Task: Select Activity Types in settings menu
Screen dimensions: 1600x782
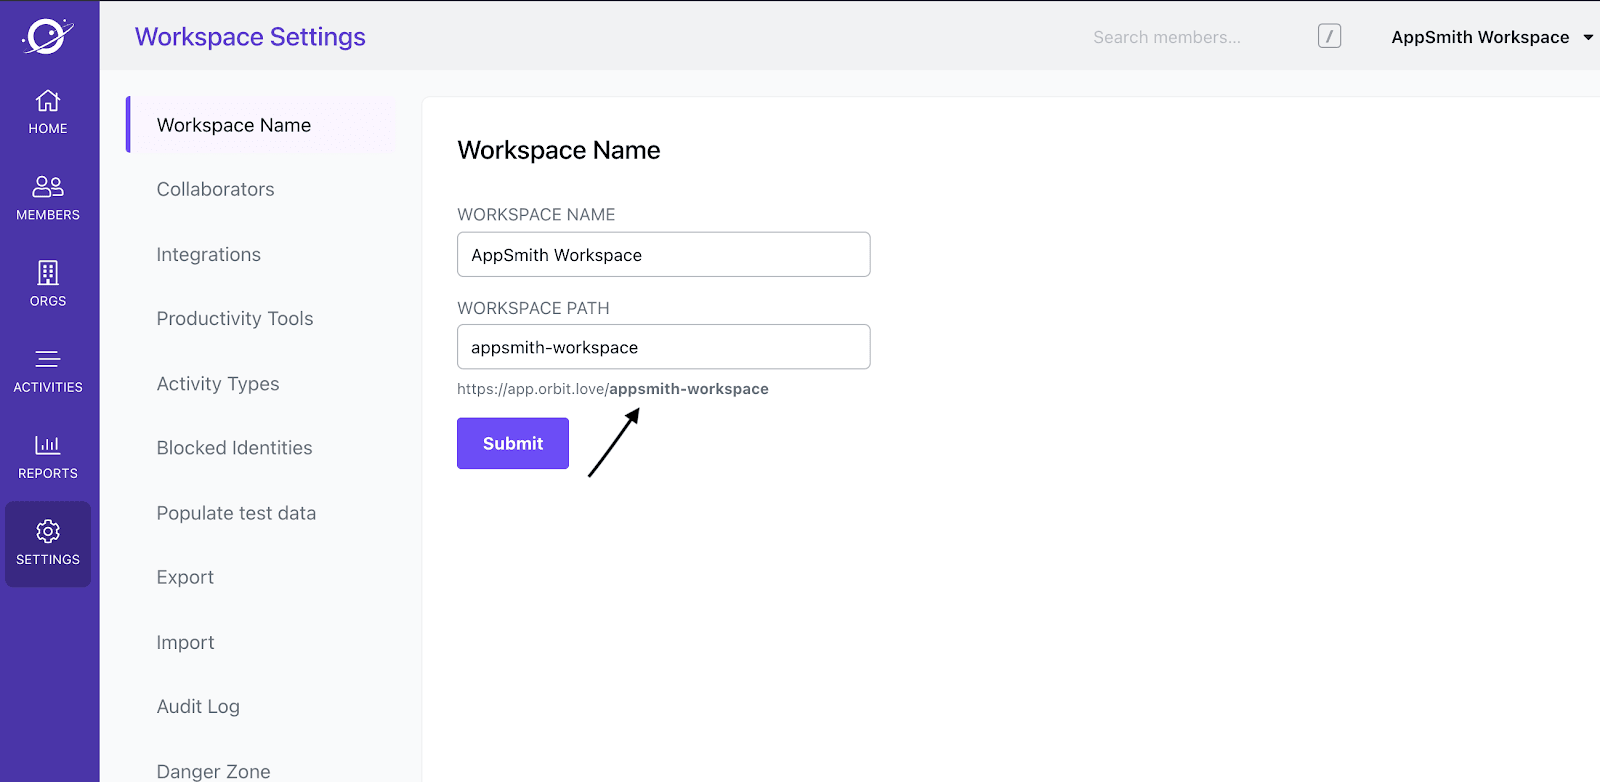Action: tap(217, 384)
